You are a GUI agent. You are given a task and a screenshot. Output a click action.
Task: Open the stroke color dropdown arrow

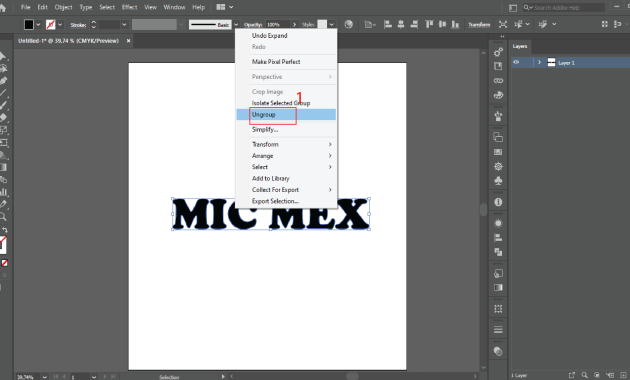(60, 25)
